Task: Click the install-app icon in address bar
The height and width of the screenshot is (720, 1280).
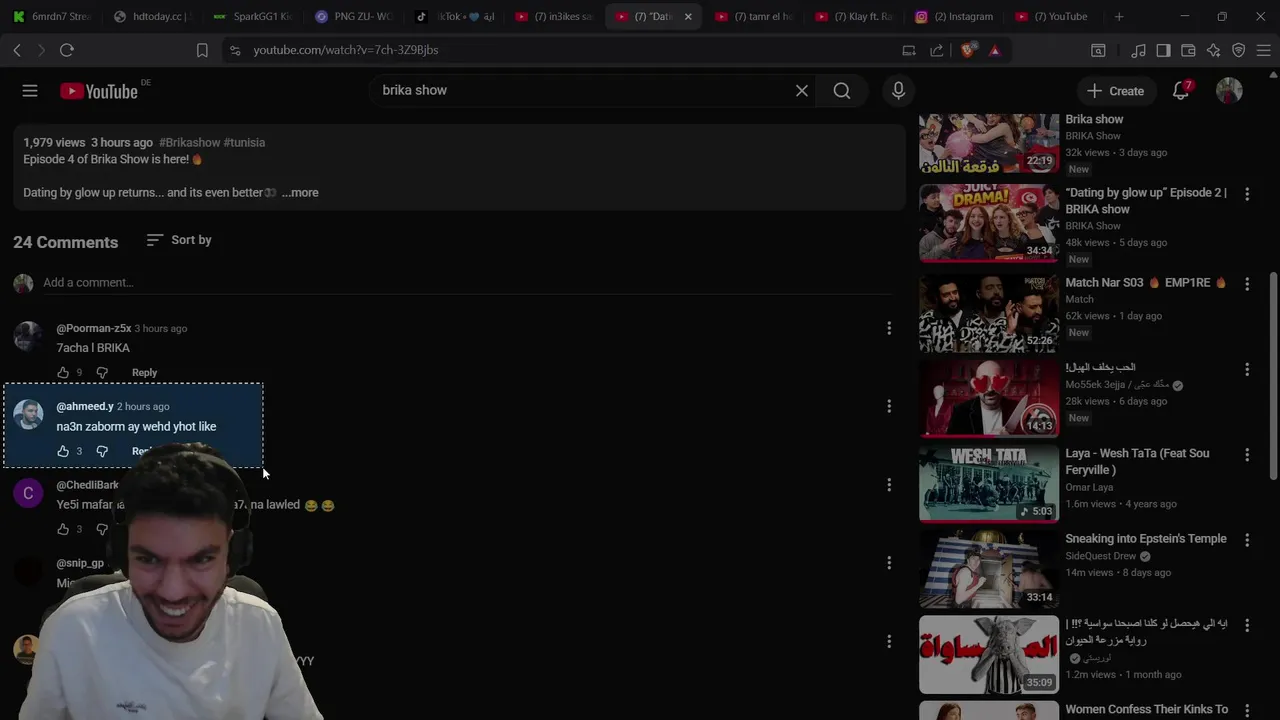Action: tap(909, 50)
